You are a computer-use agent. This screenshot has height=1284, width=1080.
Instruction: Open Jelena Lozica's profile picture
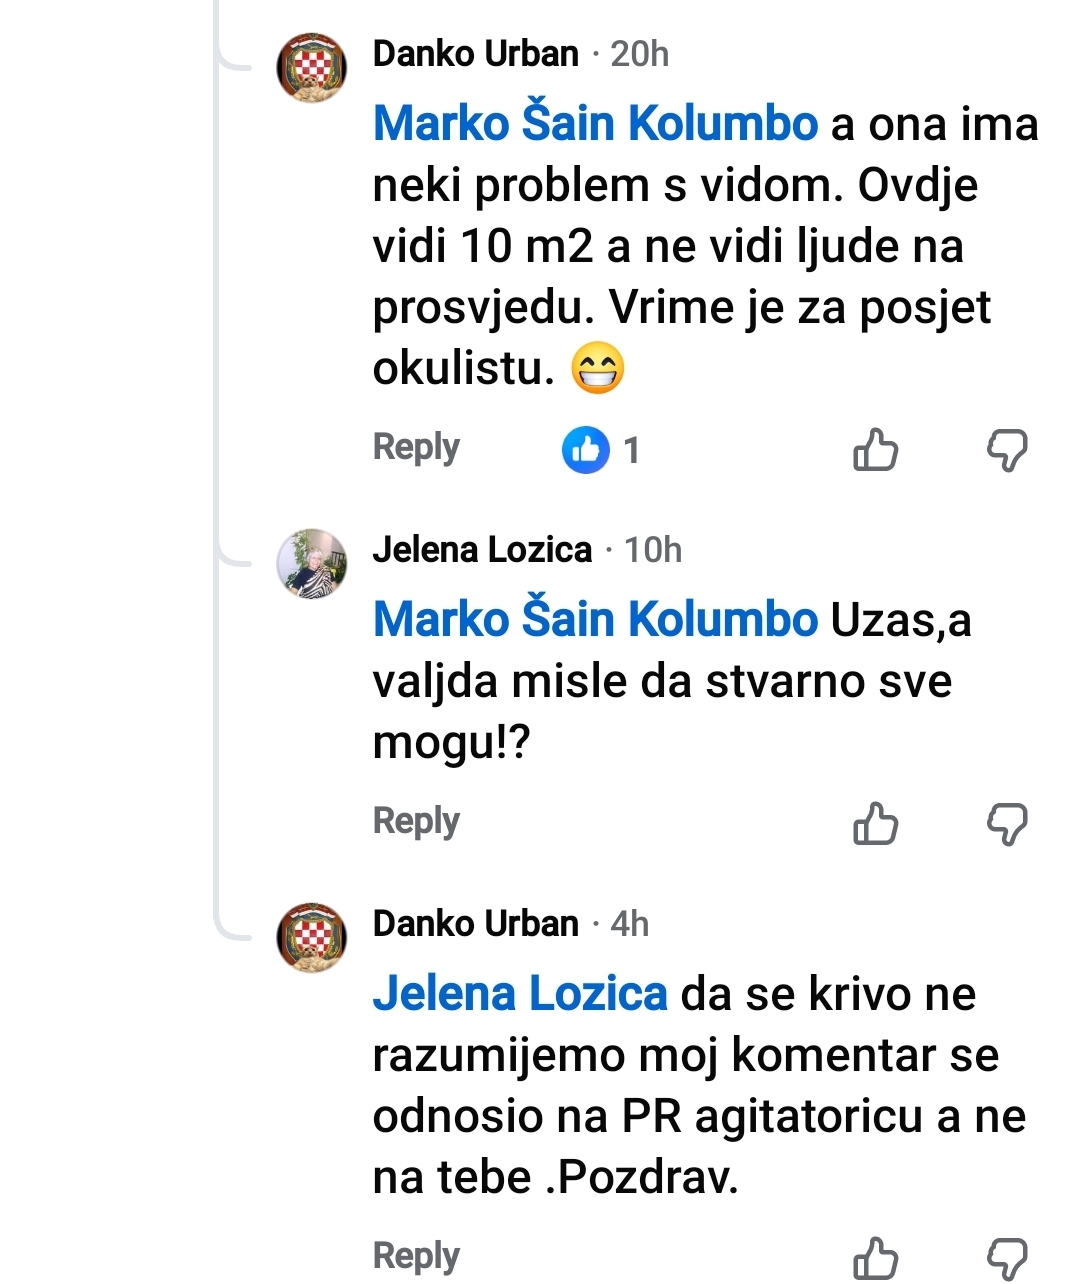(x=312, y=564)
